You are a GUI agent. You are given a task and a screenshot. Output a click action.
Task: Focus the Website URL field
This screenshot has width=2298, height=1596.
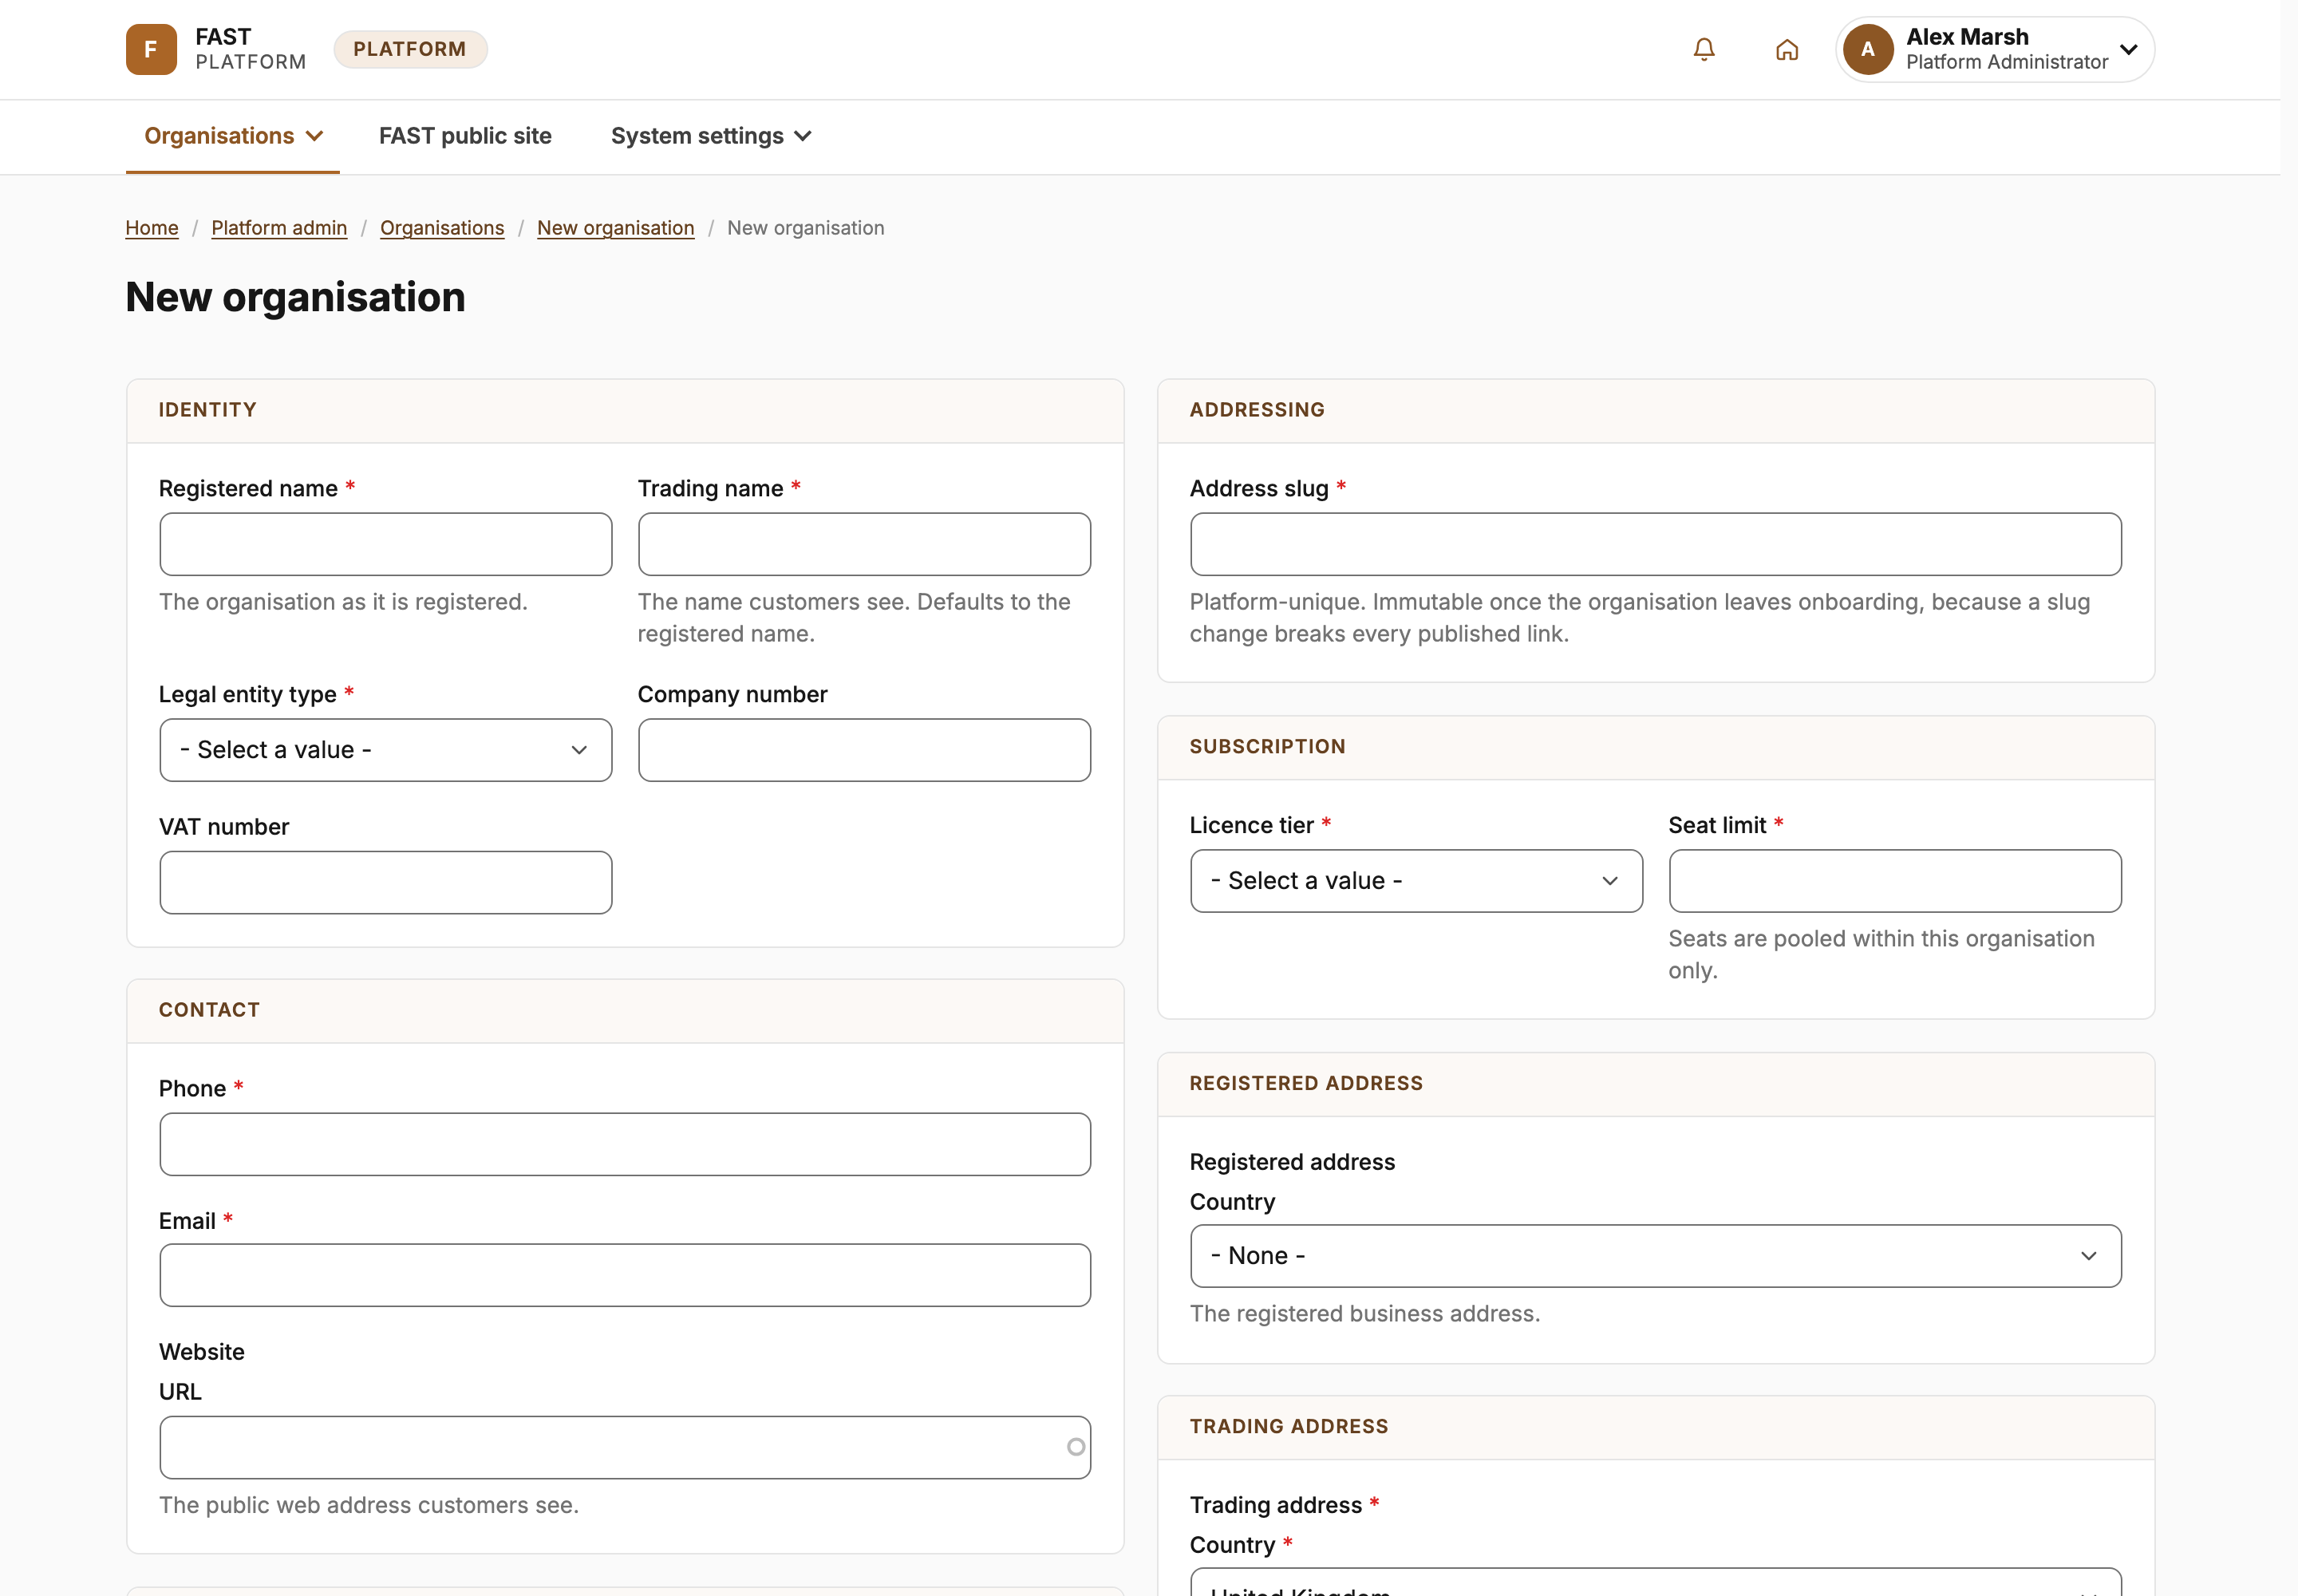tap(625, 1447)
